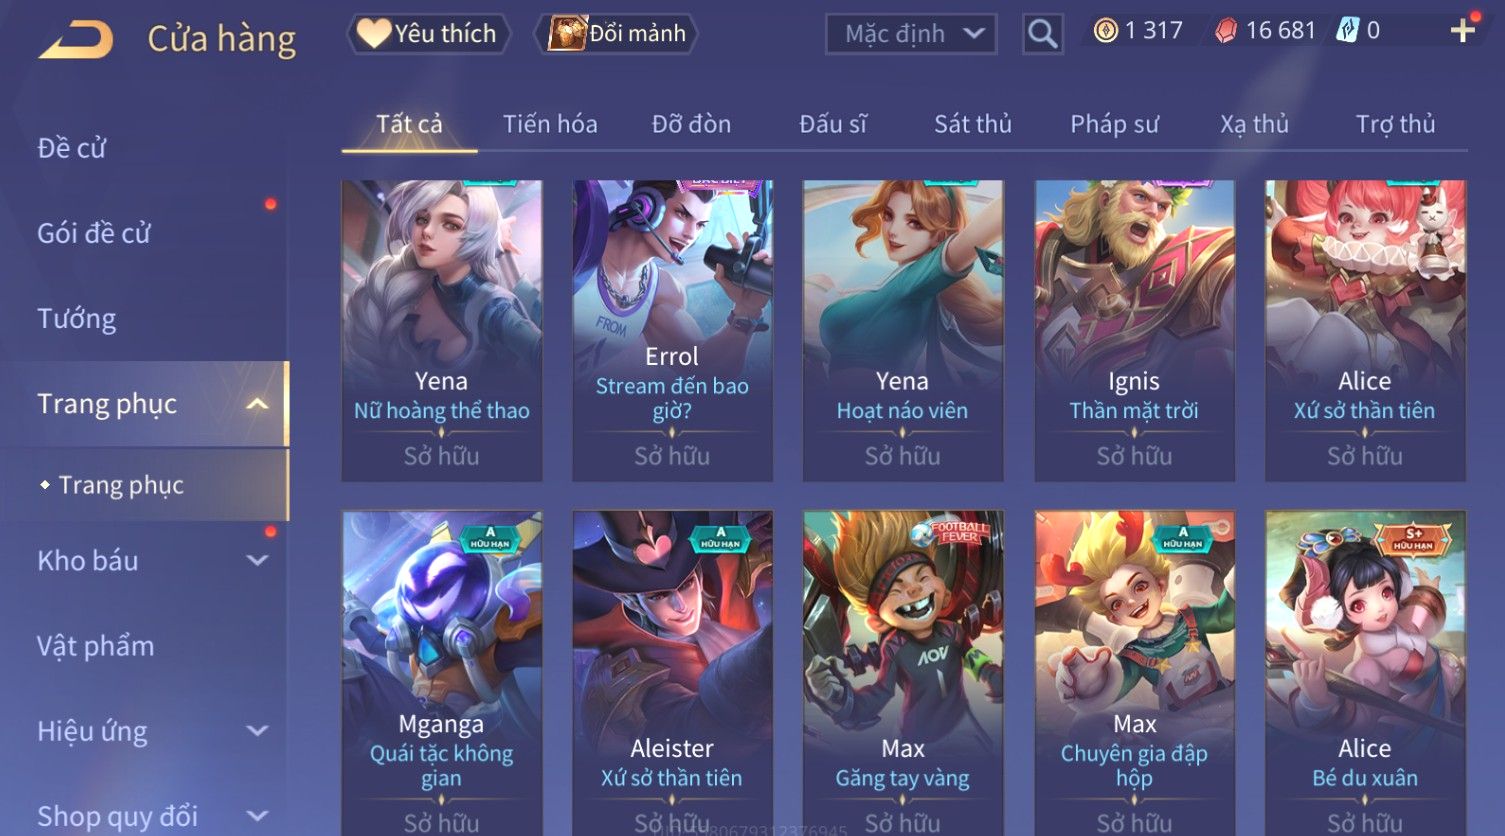Click the red gem balance icon

coord(1226,31)
